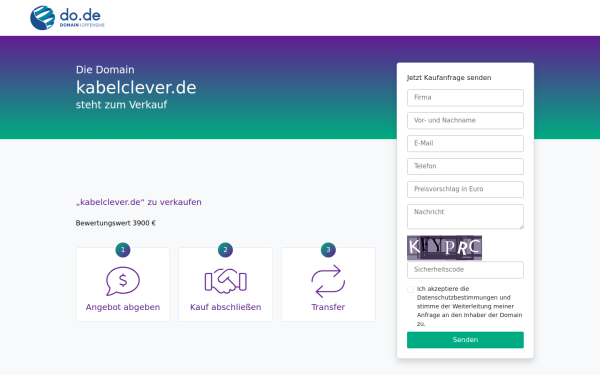
Task: Click the Bewertungswert 3900 € text
Action: pyautogui.click(x=116, y=223)
